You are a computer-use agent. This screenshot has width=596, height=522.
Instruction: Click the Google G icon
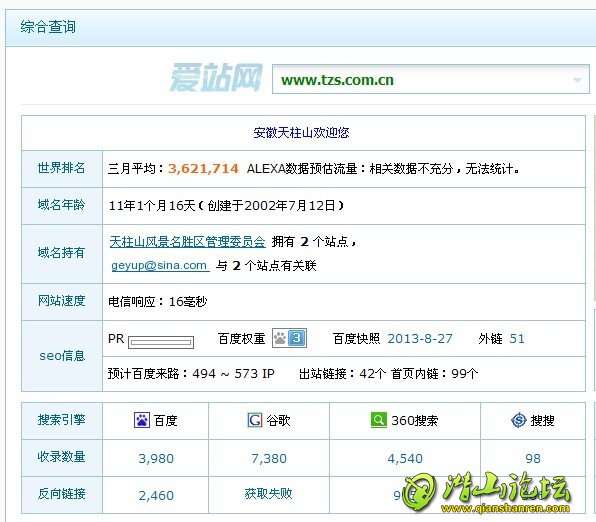click(255, 420)
